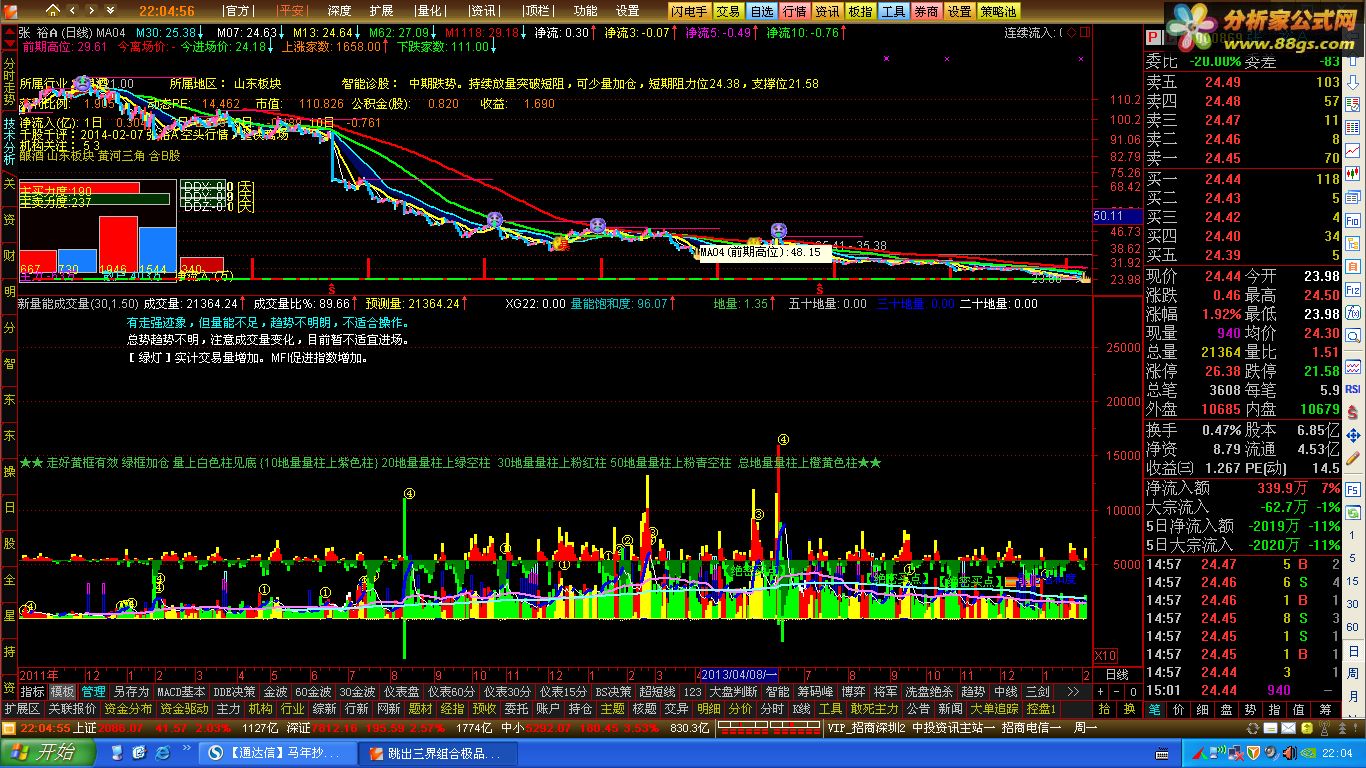Click the 30 period icon in right toolbar
The image size is (1366, 768).
point(1353,604)
